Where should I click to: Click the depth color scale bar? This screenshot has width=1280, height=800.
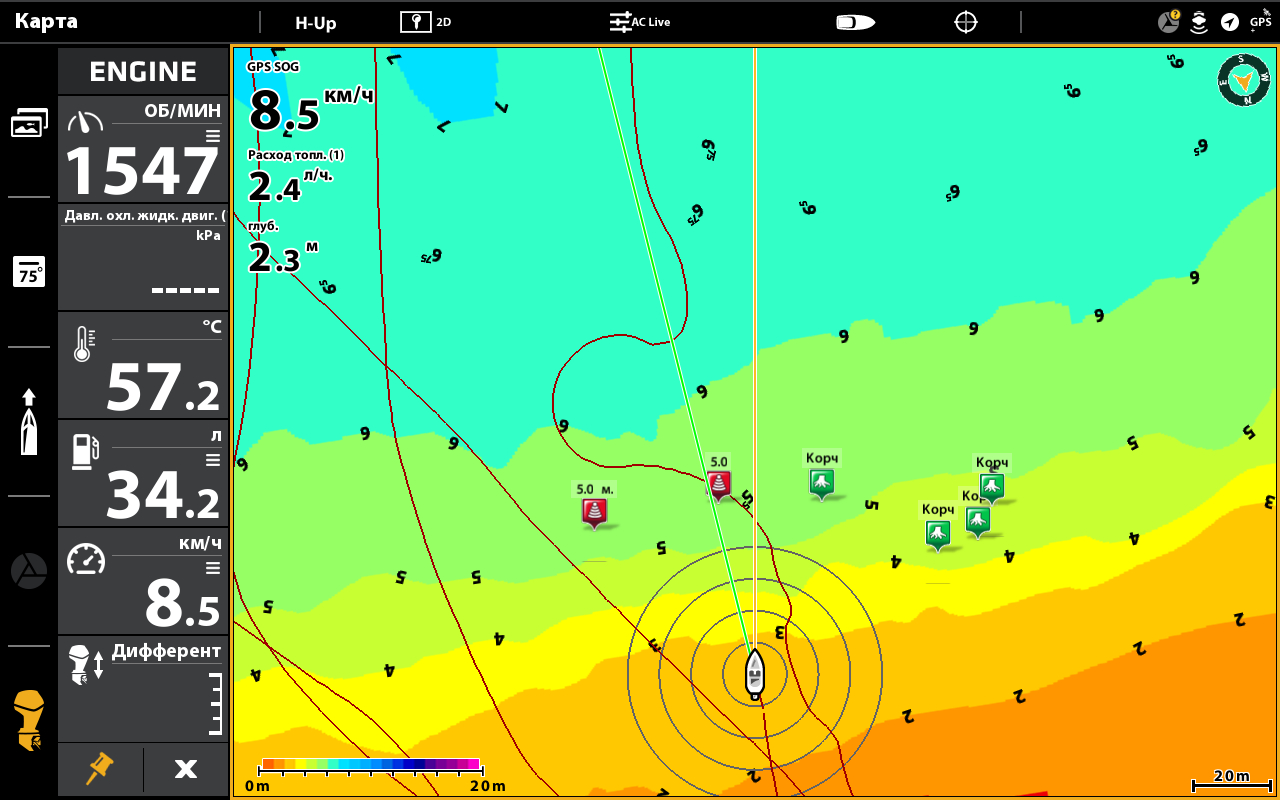[370, 765]
